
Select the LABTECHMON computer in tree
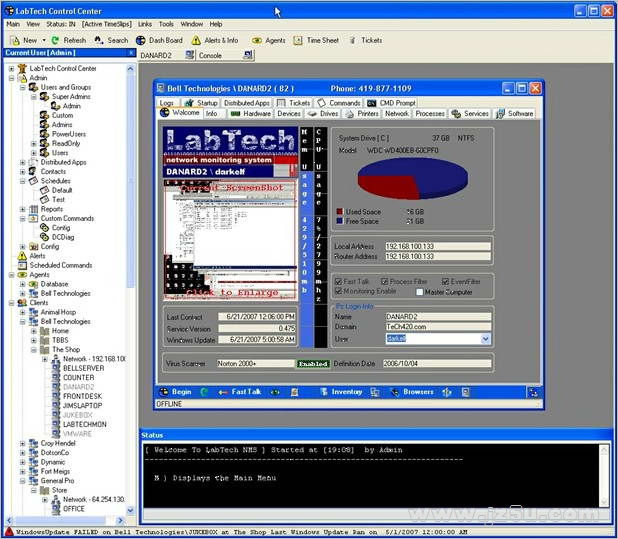coord(84,424)
